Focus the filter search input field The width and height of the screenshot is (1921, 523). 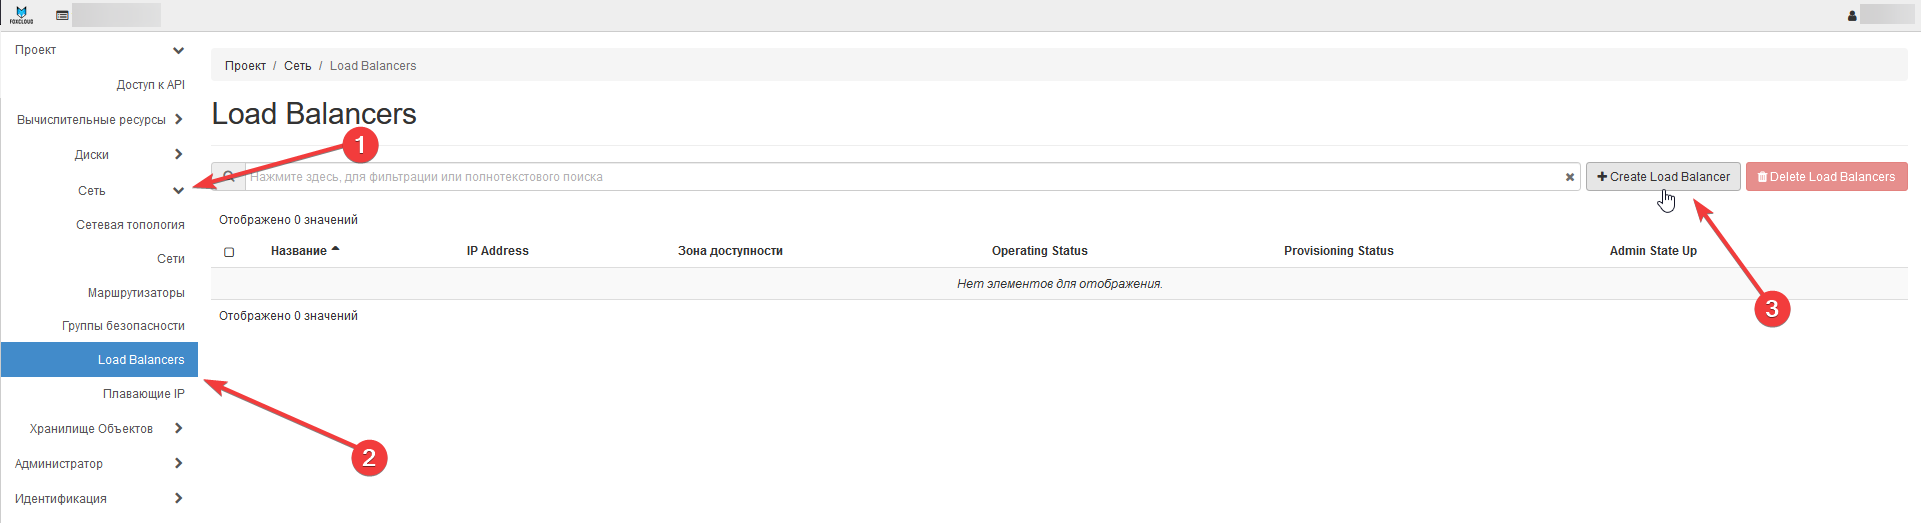pyautogui.click(x=900, y=177)
